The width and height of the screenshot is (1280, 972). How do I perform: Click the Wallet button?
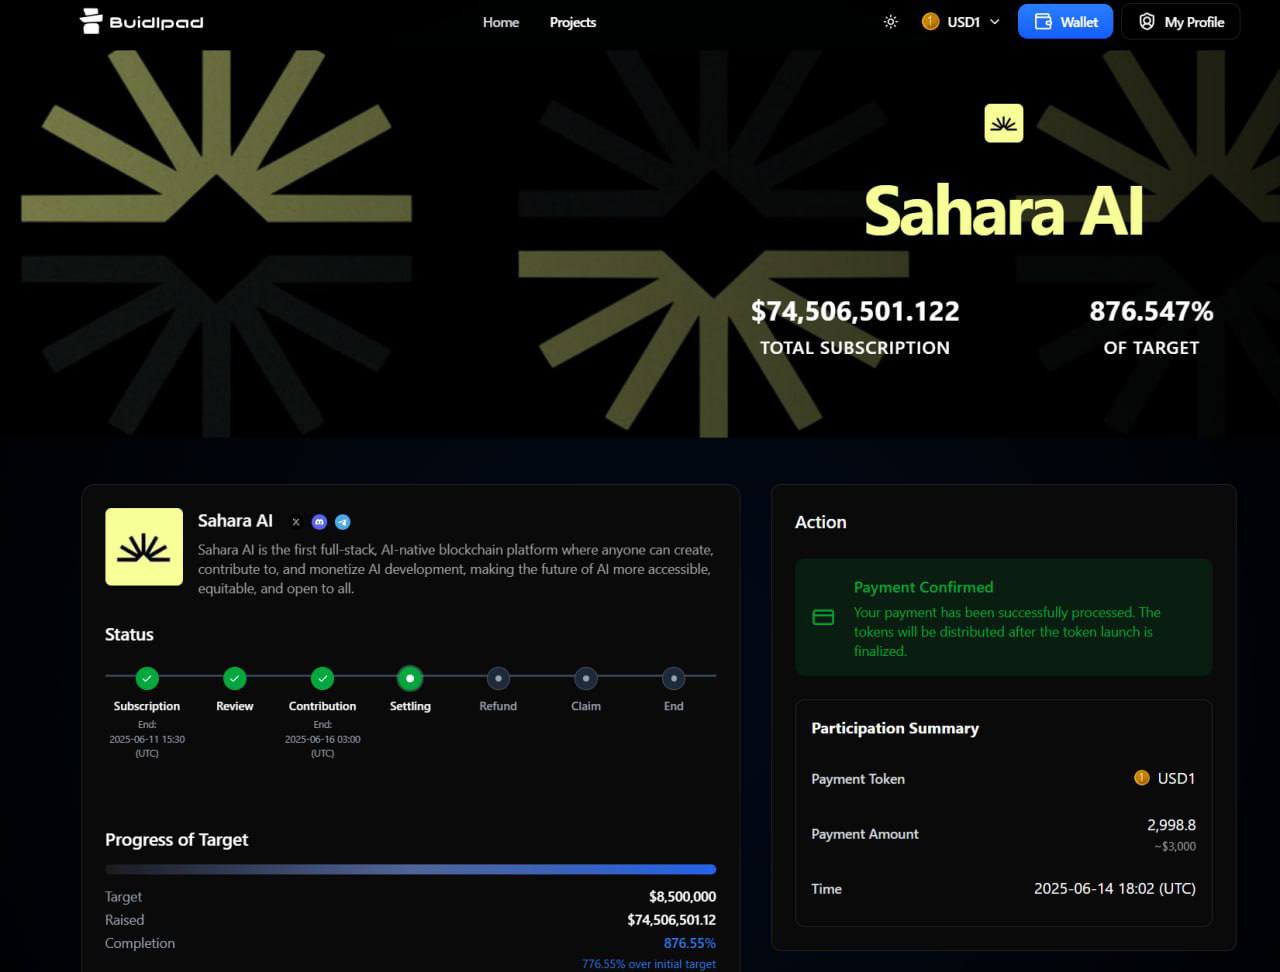click(1065, 21)
